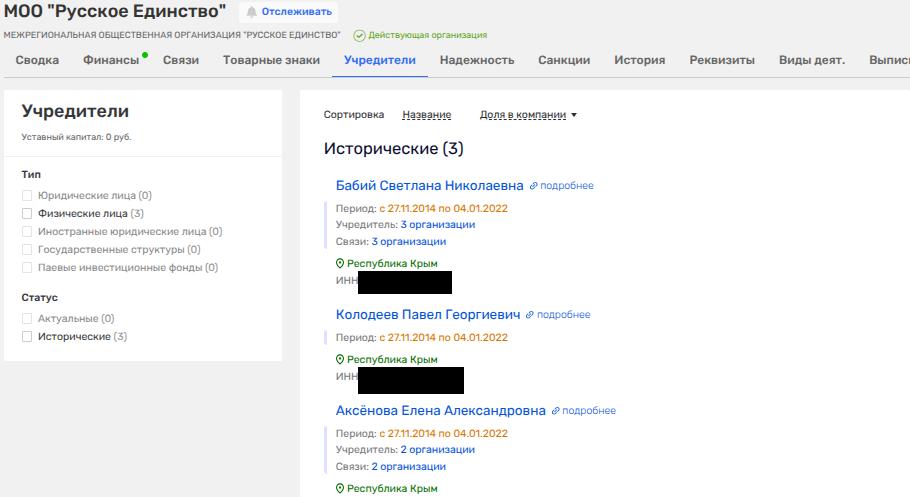Open the Доля в компании sort dropdown
This screenshot has height=497, width=910.
pos(529,115)
